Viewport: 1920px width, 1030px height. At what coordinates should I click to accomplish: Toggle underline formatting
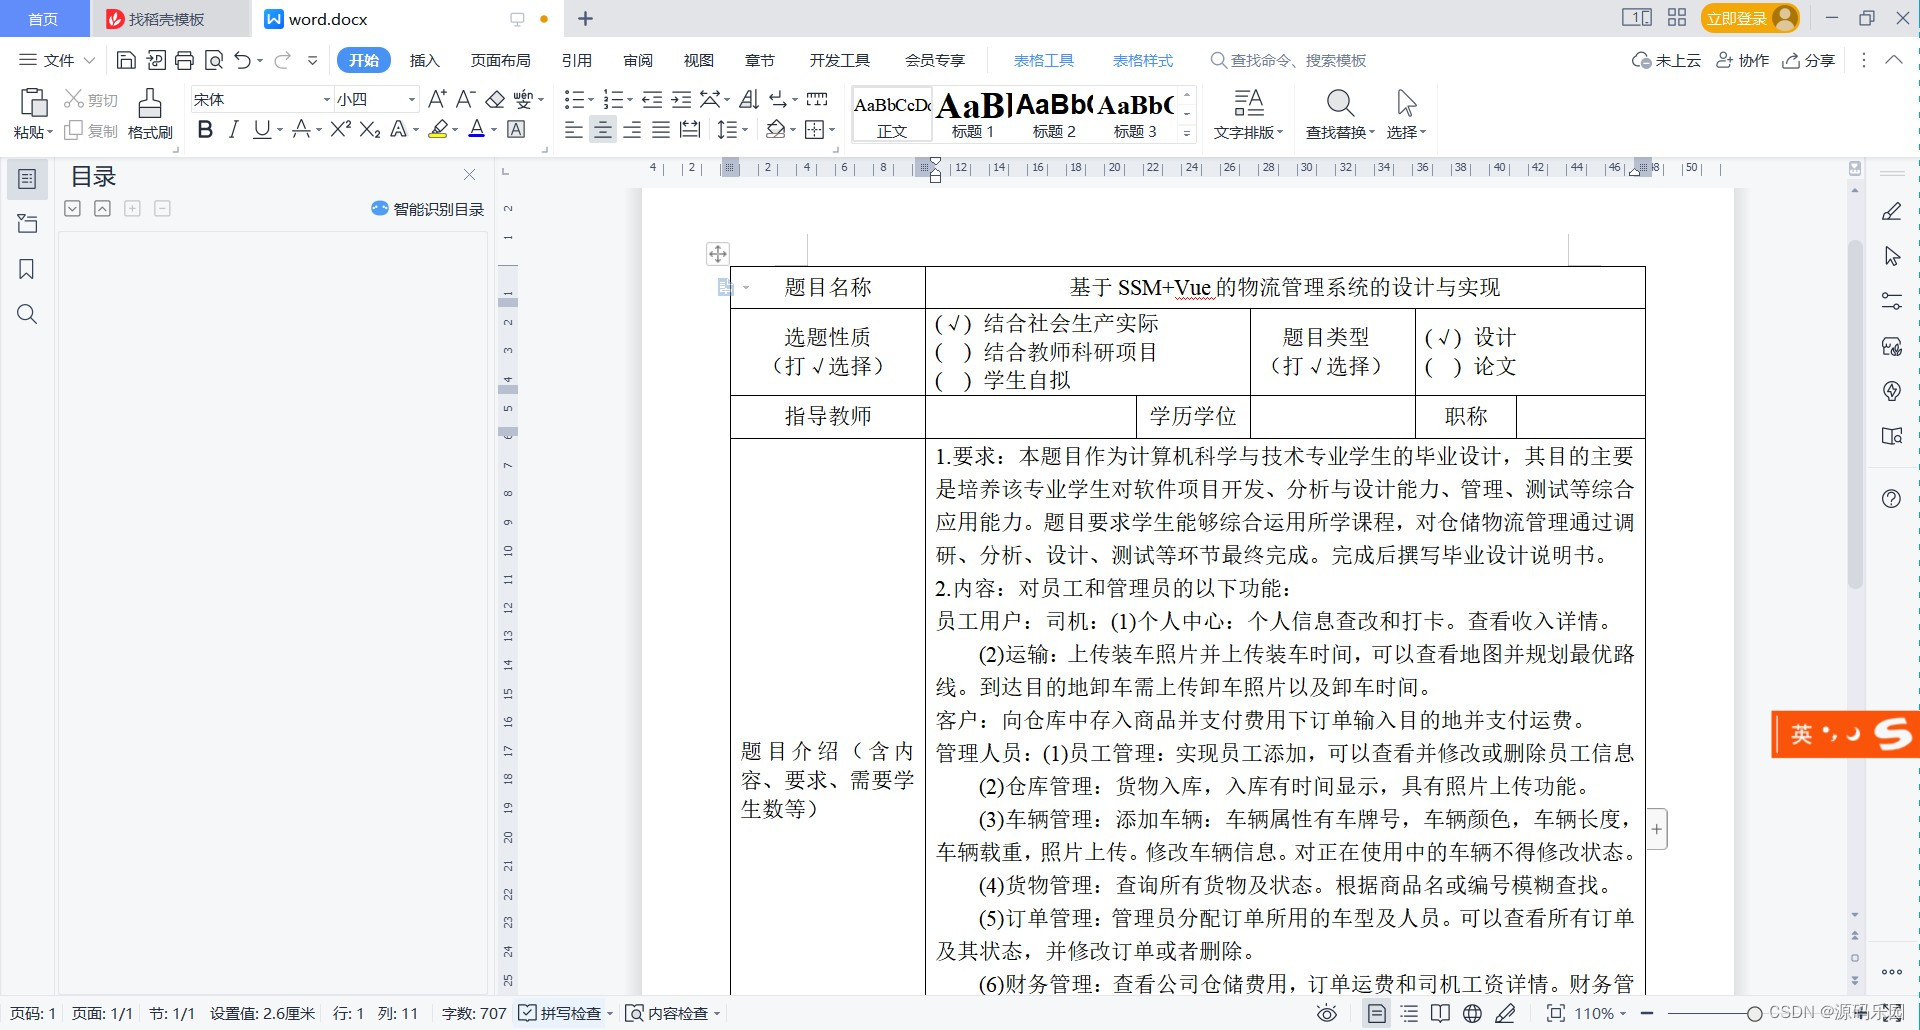tap(261, 129)
